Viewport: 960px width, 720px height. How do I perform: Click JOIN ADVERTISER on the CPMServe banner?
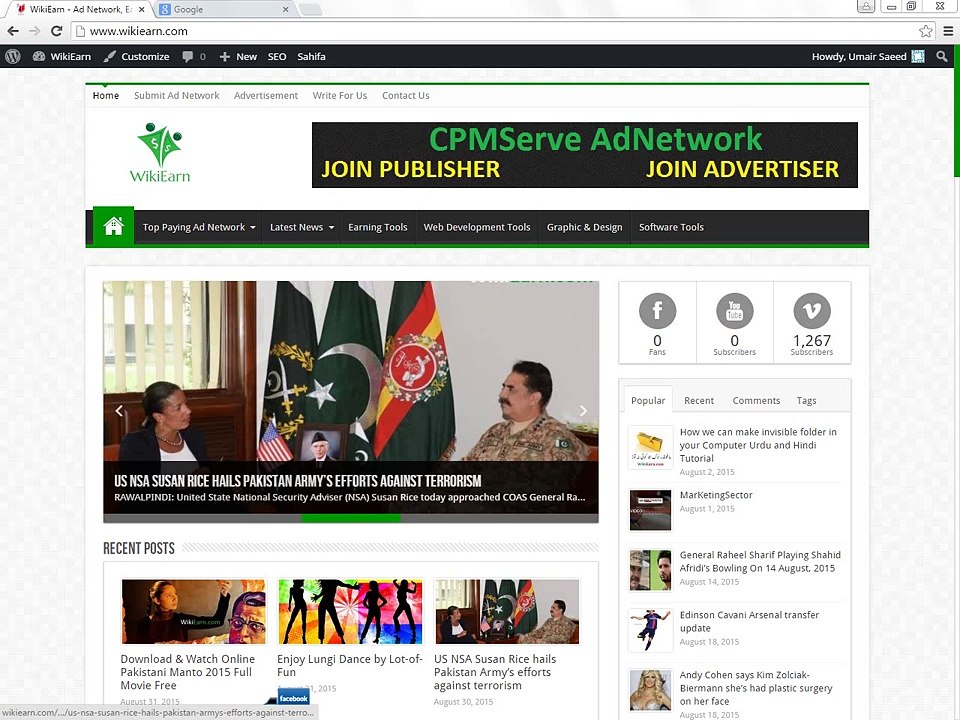[x=742, y=169]
